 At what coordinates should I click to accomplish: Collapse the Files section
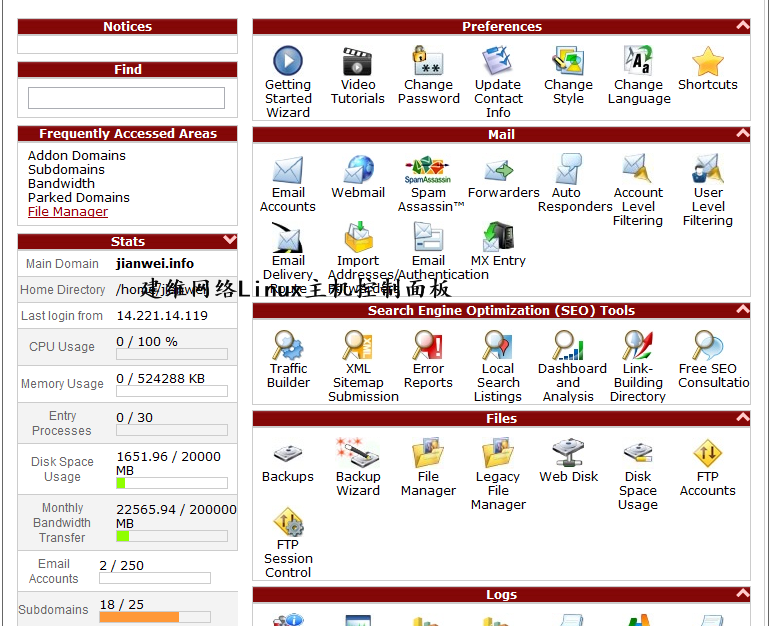743,417
